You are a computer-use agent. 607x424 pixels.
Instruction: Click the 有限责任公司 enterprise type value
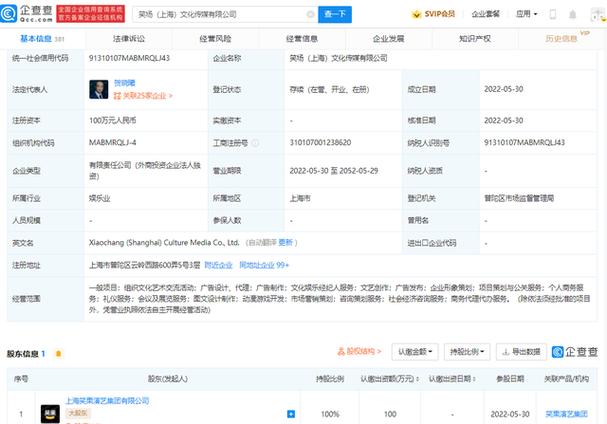[145, 171]
